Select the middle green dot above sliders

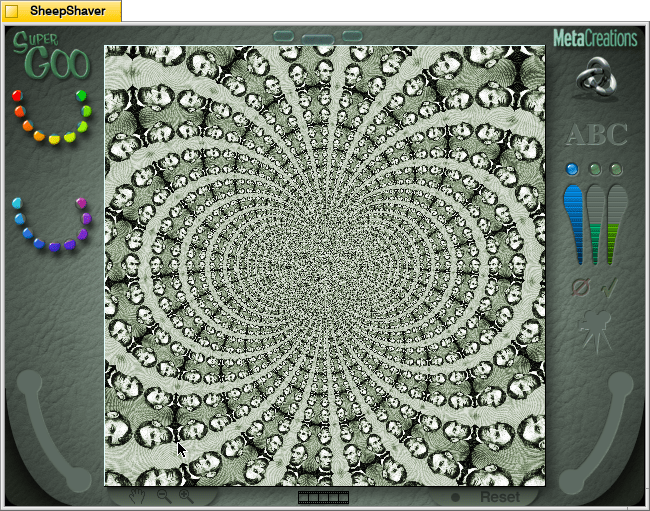pyautogui.click(x=595, y=169)
